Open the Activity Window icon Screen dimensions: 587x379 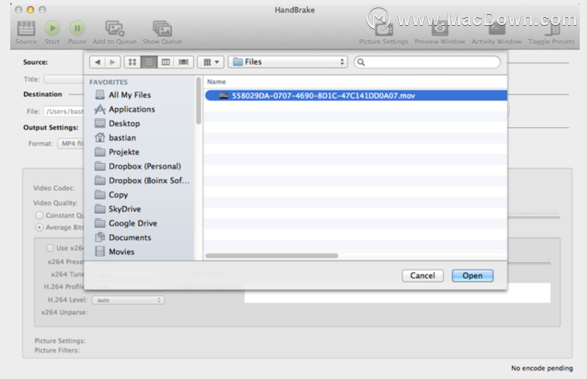(496, 28)
